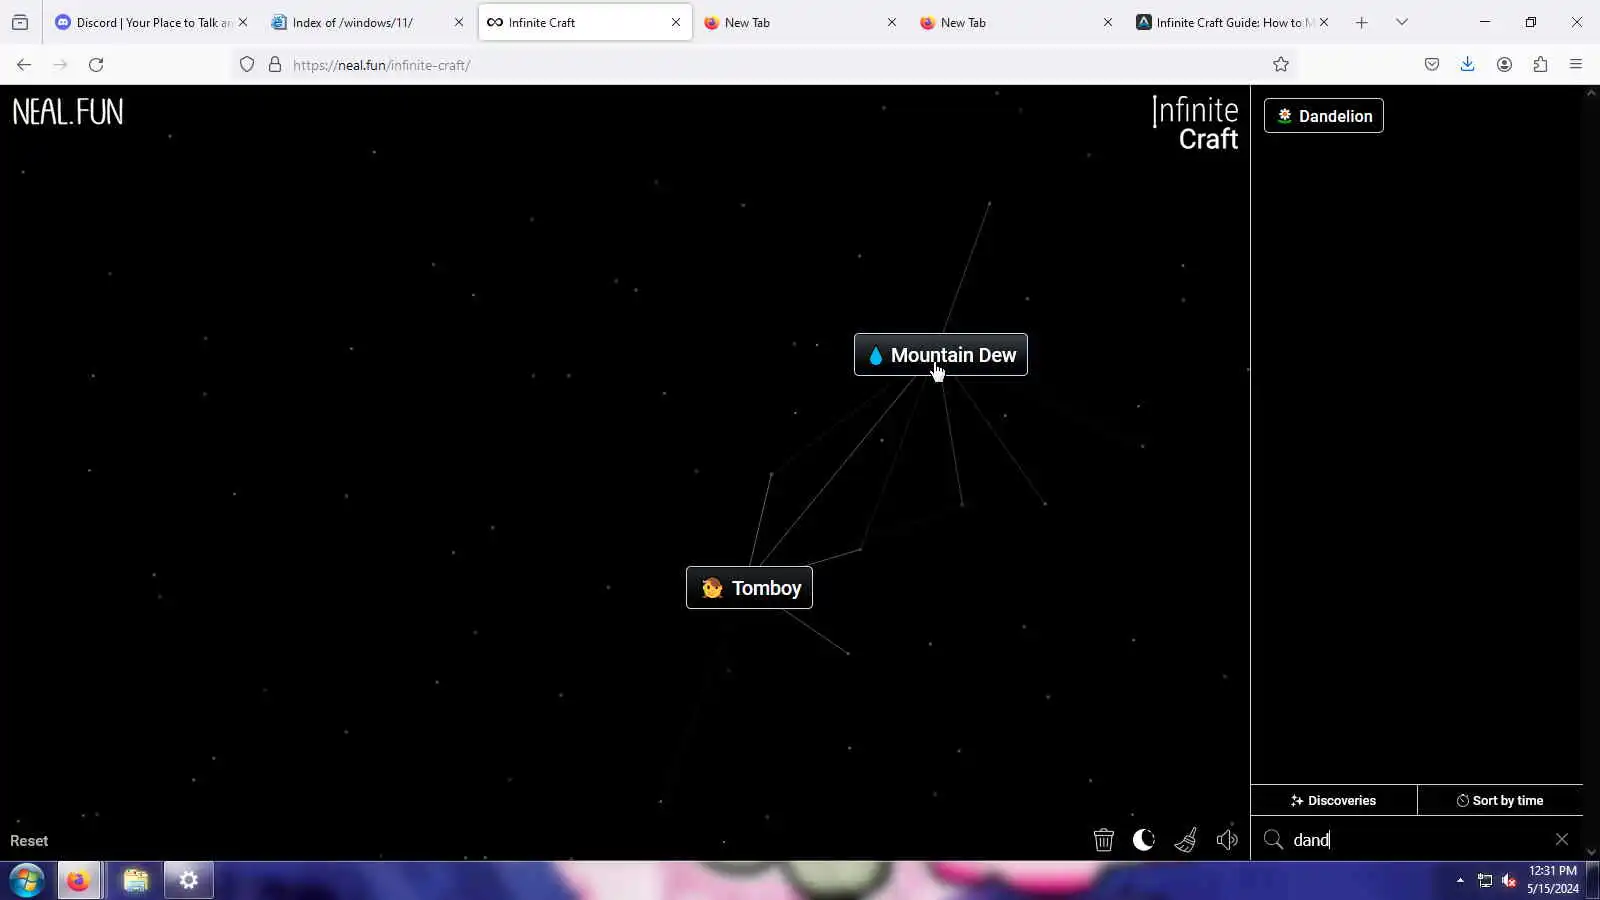The width and height of the screenshot is (1600, 900).
Task: Click the search magnifier icon
Action: [1273, 839]
